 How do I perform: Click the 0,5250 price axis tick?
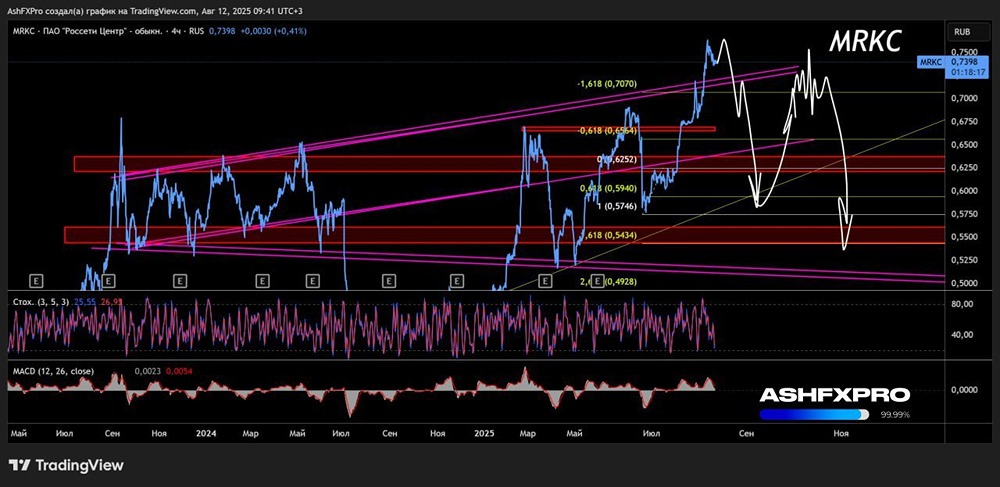(x=964, y=260)
